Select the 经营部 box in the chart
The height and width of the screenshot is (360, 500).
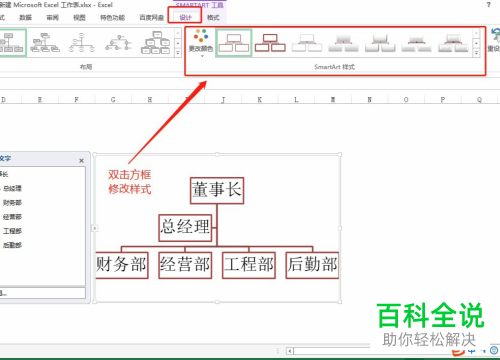pyautogui.click(x=185, y=265)
